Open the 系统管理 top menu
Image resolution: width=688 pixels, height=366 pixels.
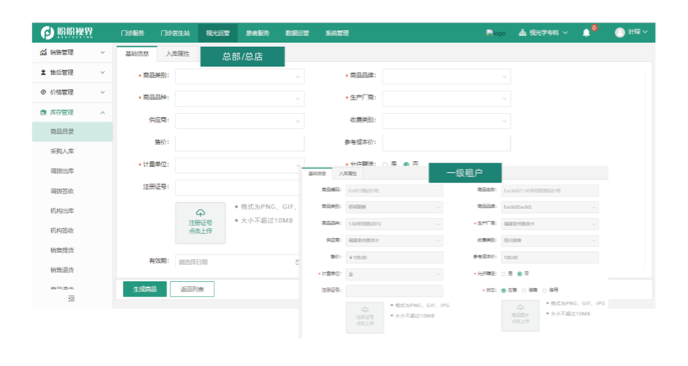coord(337,33)
